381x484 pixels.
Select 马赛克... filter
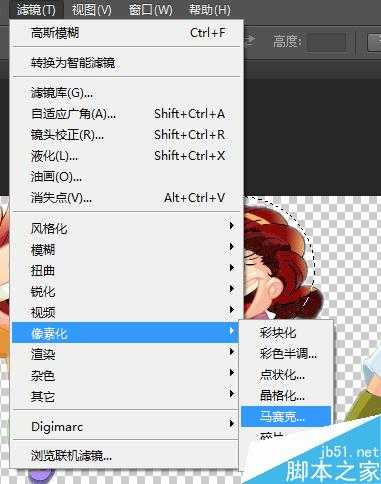click(x=286, y=416)
